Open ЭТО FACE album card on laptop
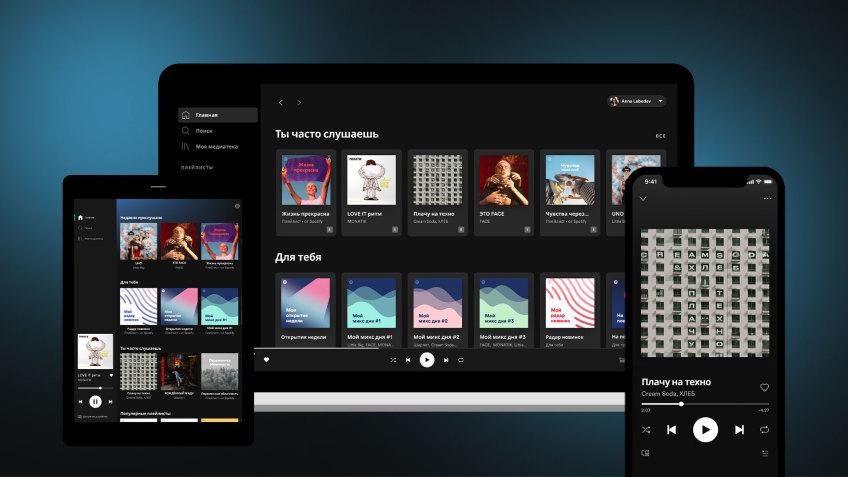Viewport: 848px width, 477px height. pos(504,193)
